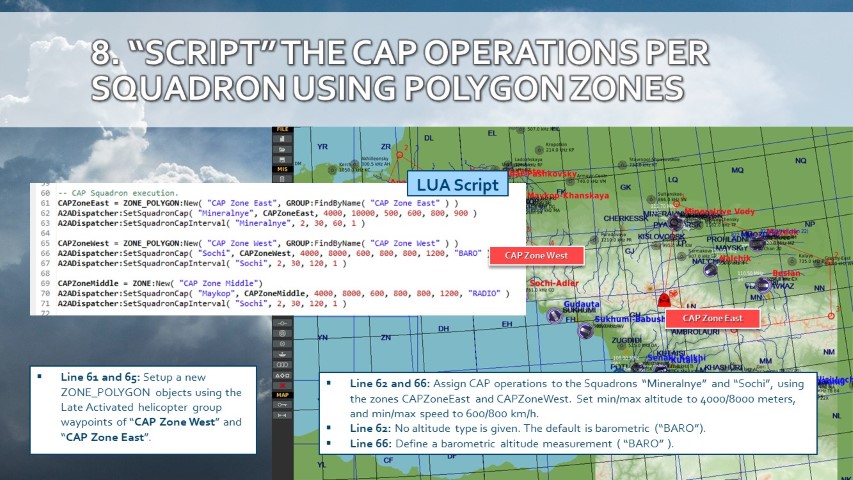This screenshot has height=480, width=853.
Task: Click the distance ruler tool icon
Action: click(283, 415)
